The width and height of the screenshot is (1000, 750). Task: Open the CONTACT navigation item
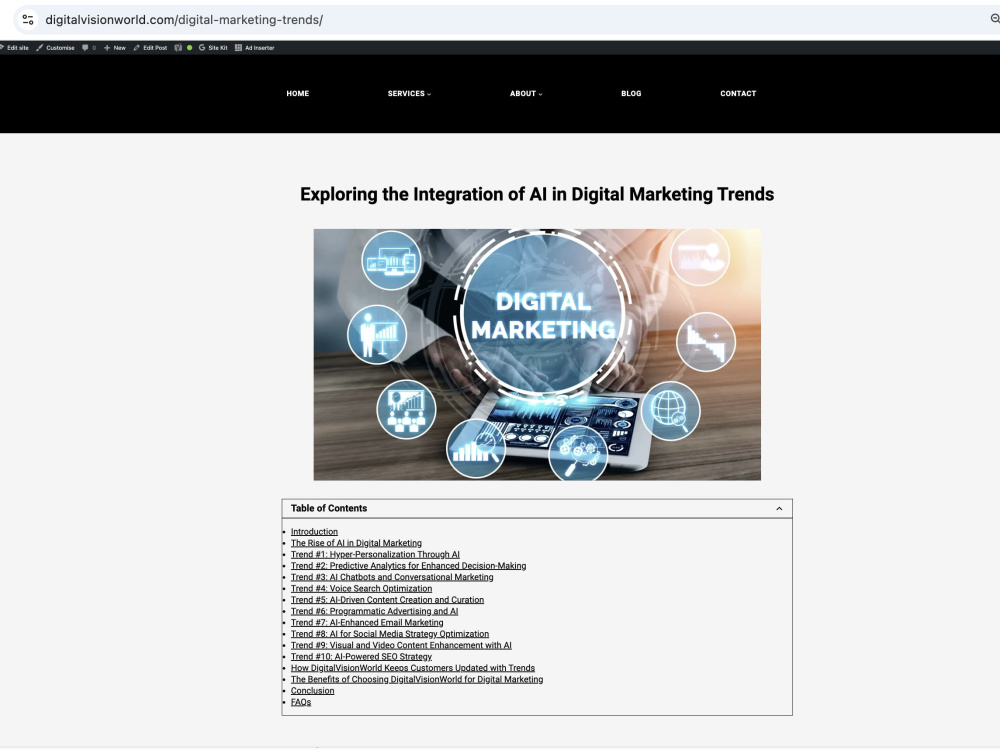[x=738, y=93]
